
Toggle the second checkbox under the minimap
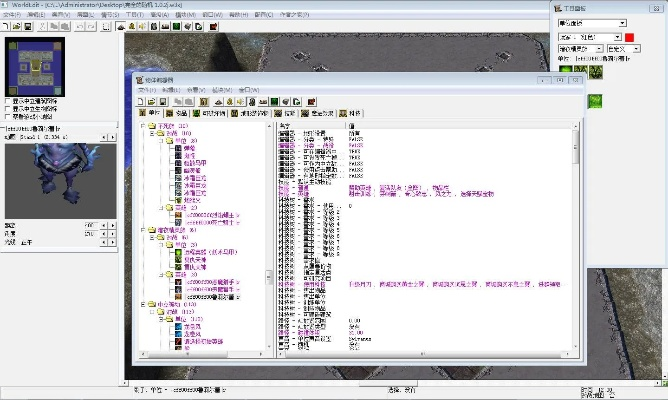coord(8,108)
